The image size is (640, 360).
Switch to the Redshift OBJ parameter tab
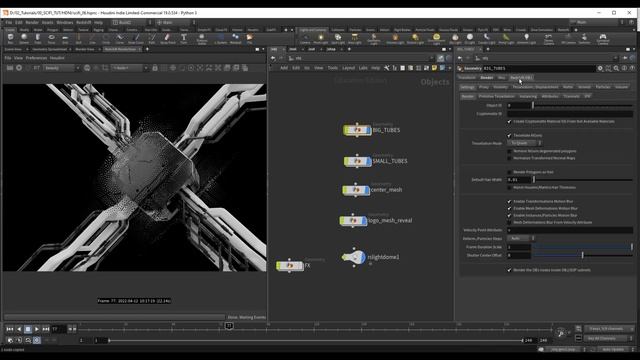click(x=521, y=78)
